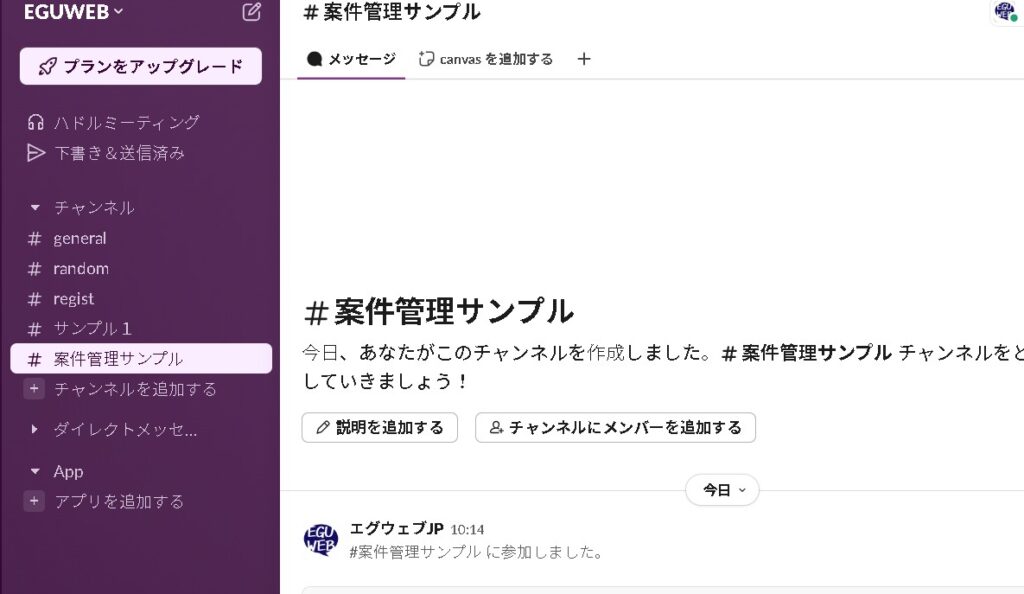Click the plus icon beside チャンネルを追加する
The image size is (1024, 594).
pos(35,389)
